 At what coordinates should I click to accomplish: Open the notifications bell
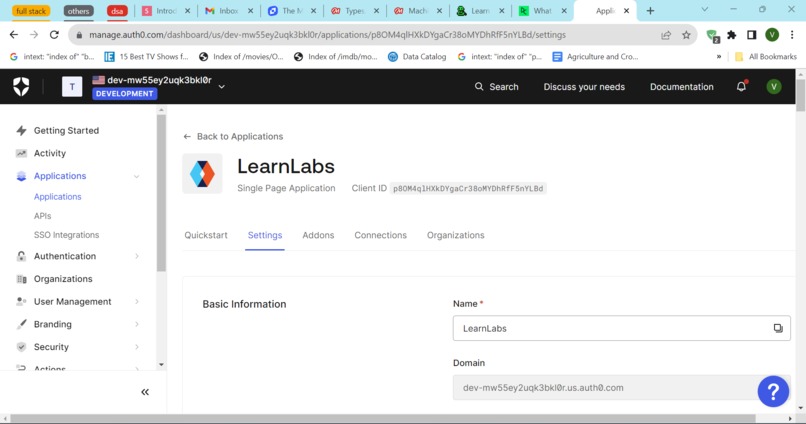point(741,86)
